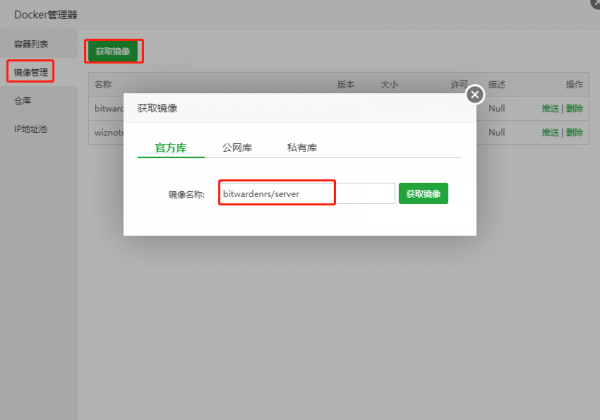
Task: Click the bitwarden image name cell
Action: click(x=107, y=107)
